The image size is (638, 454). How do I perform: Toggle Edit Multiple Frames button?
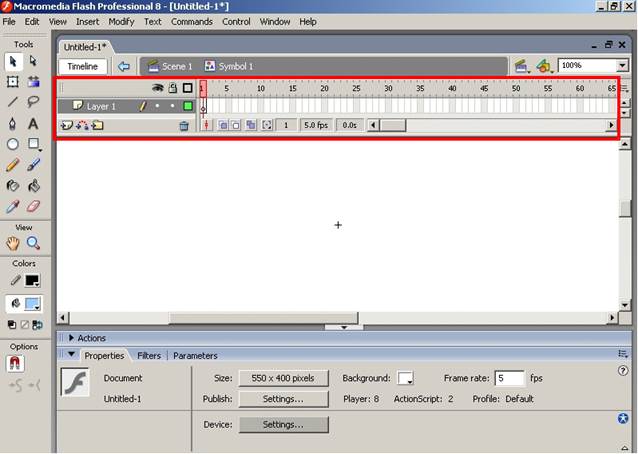pyautogui.click(x=251, y=125)
